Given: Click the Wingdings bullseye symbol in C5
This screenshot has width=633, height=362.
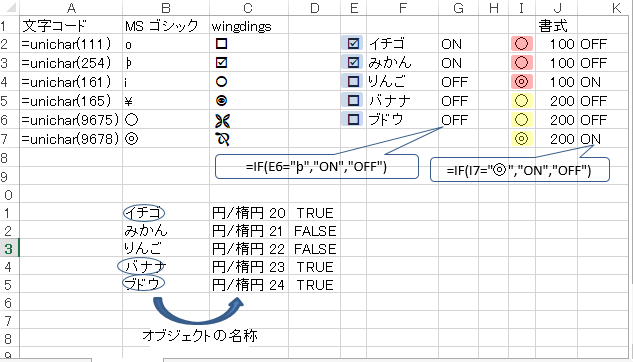Looking at the screenshot, I should click(221, 100).
